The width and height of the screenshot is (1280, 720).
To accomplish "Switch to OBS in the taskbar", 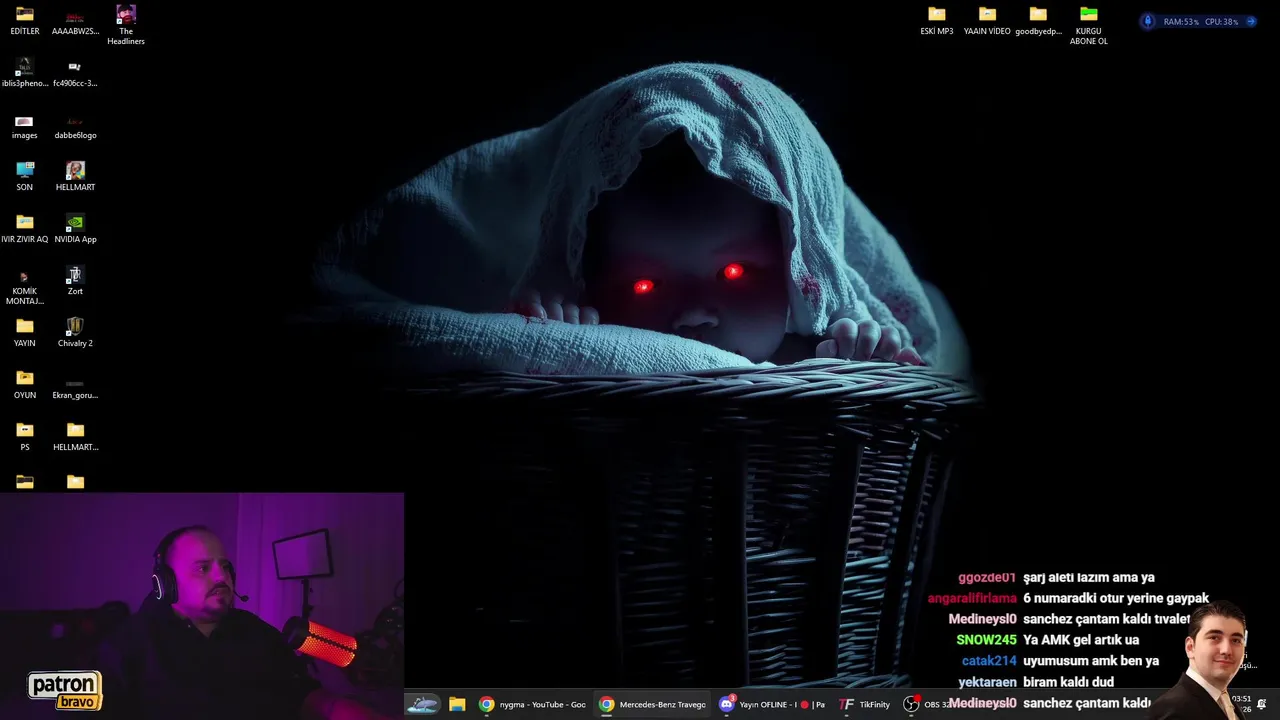I will click(x=927, y=704).
